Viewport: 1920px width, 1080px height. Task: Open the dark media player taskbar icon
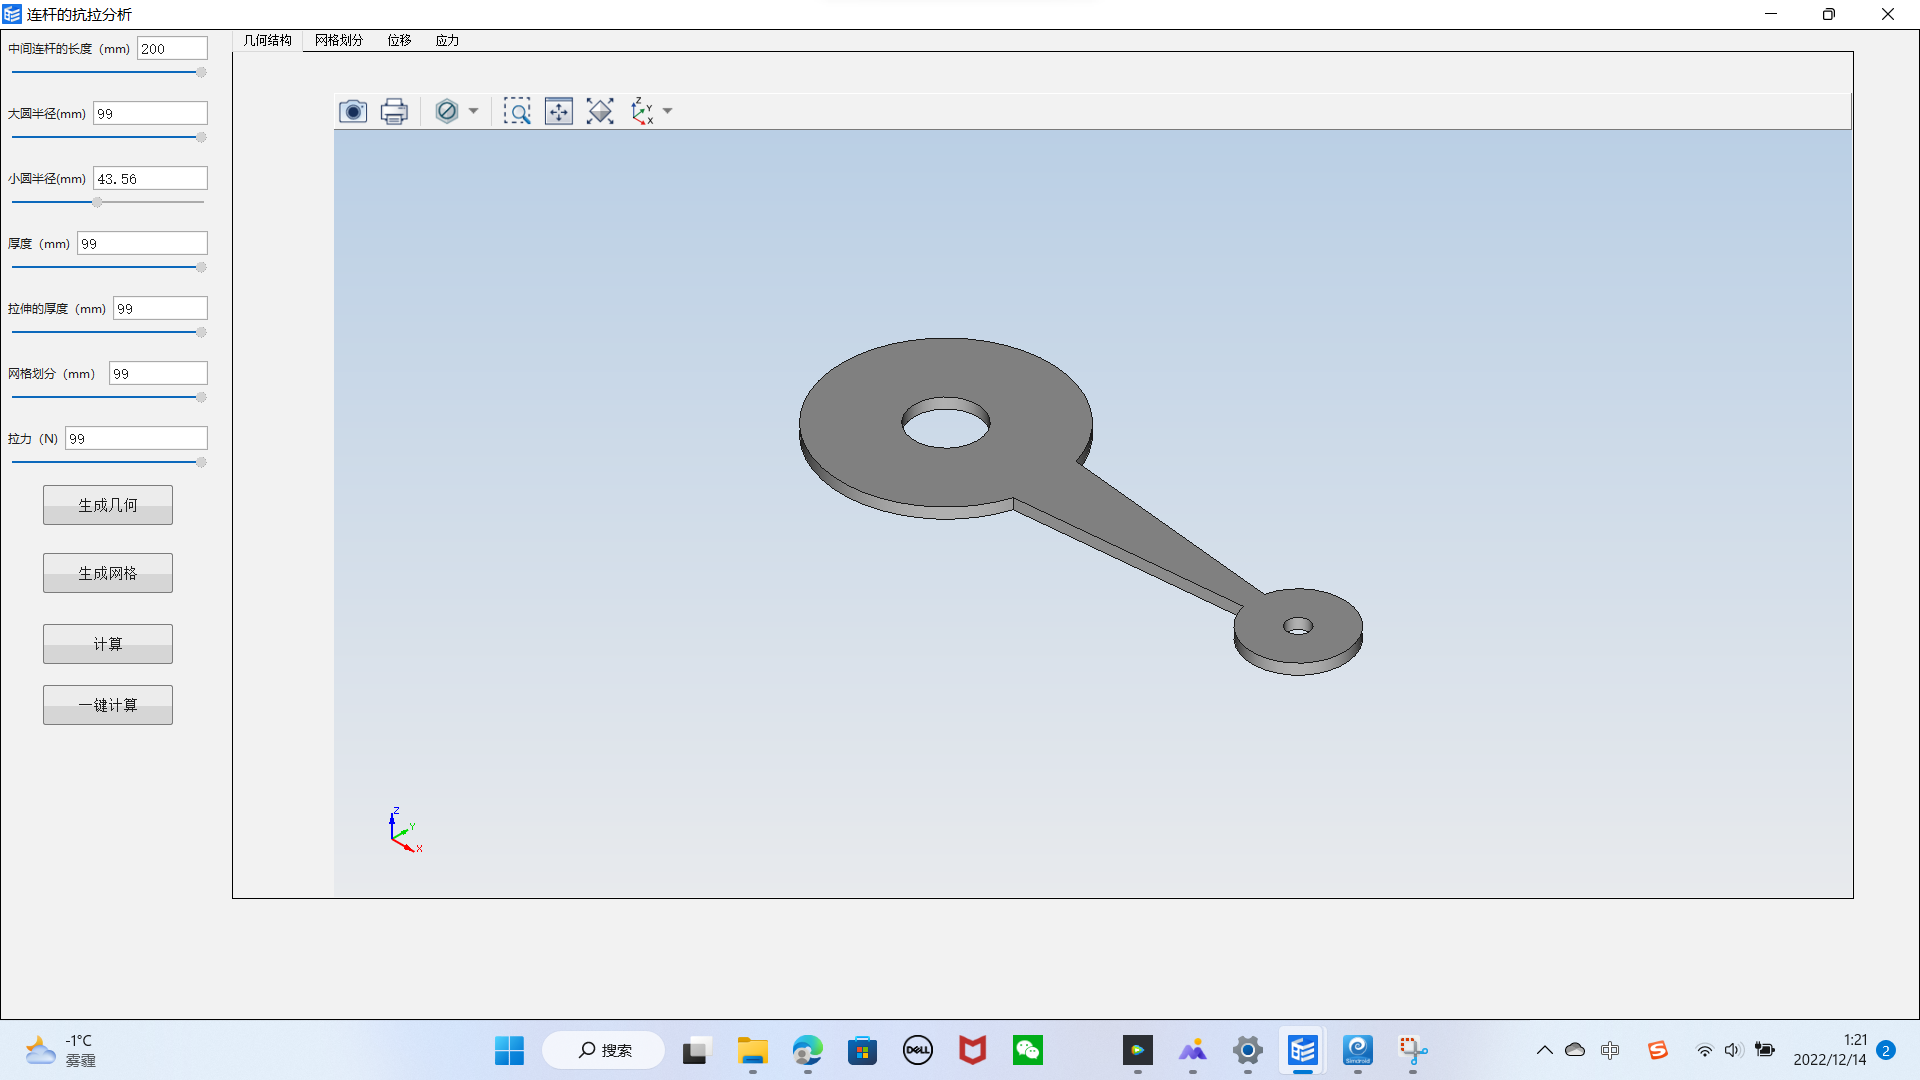pos(1137,1050)
